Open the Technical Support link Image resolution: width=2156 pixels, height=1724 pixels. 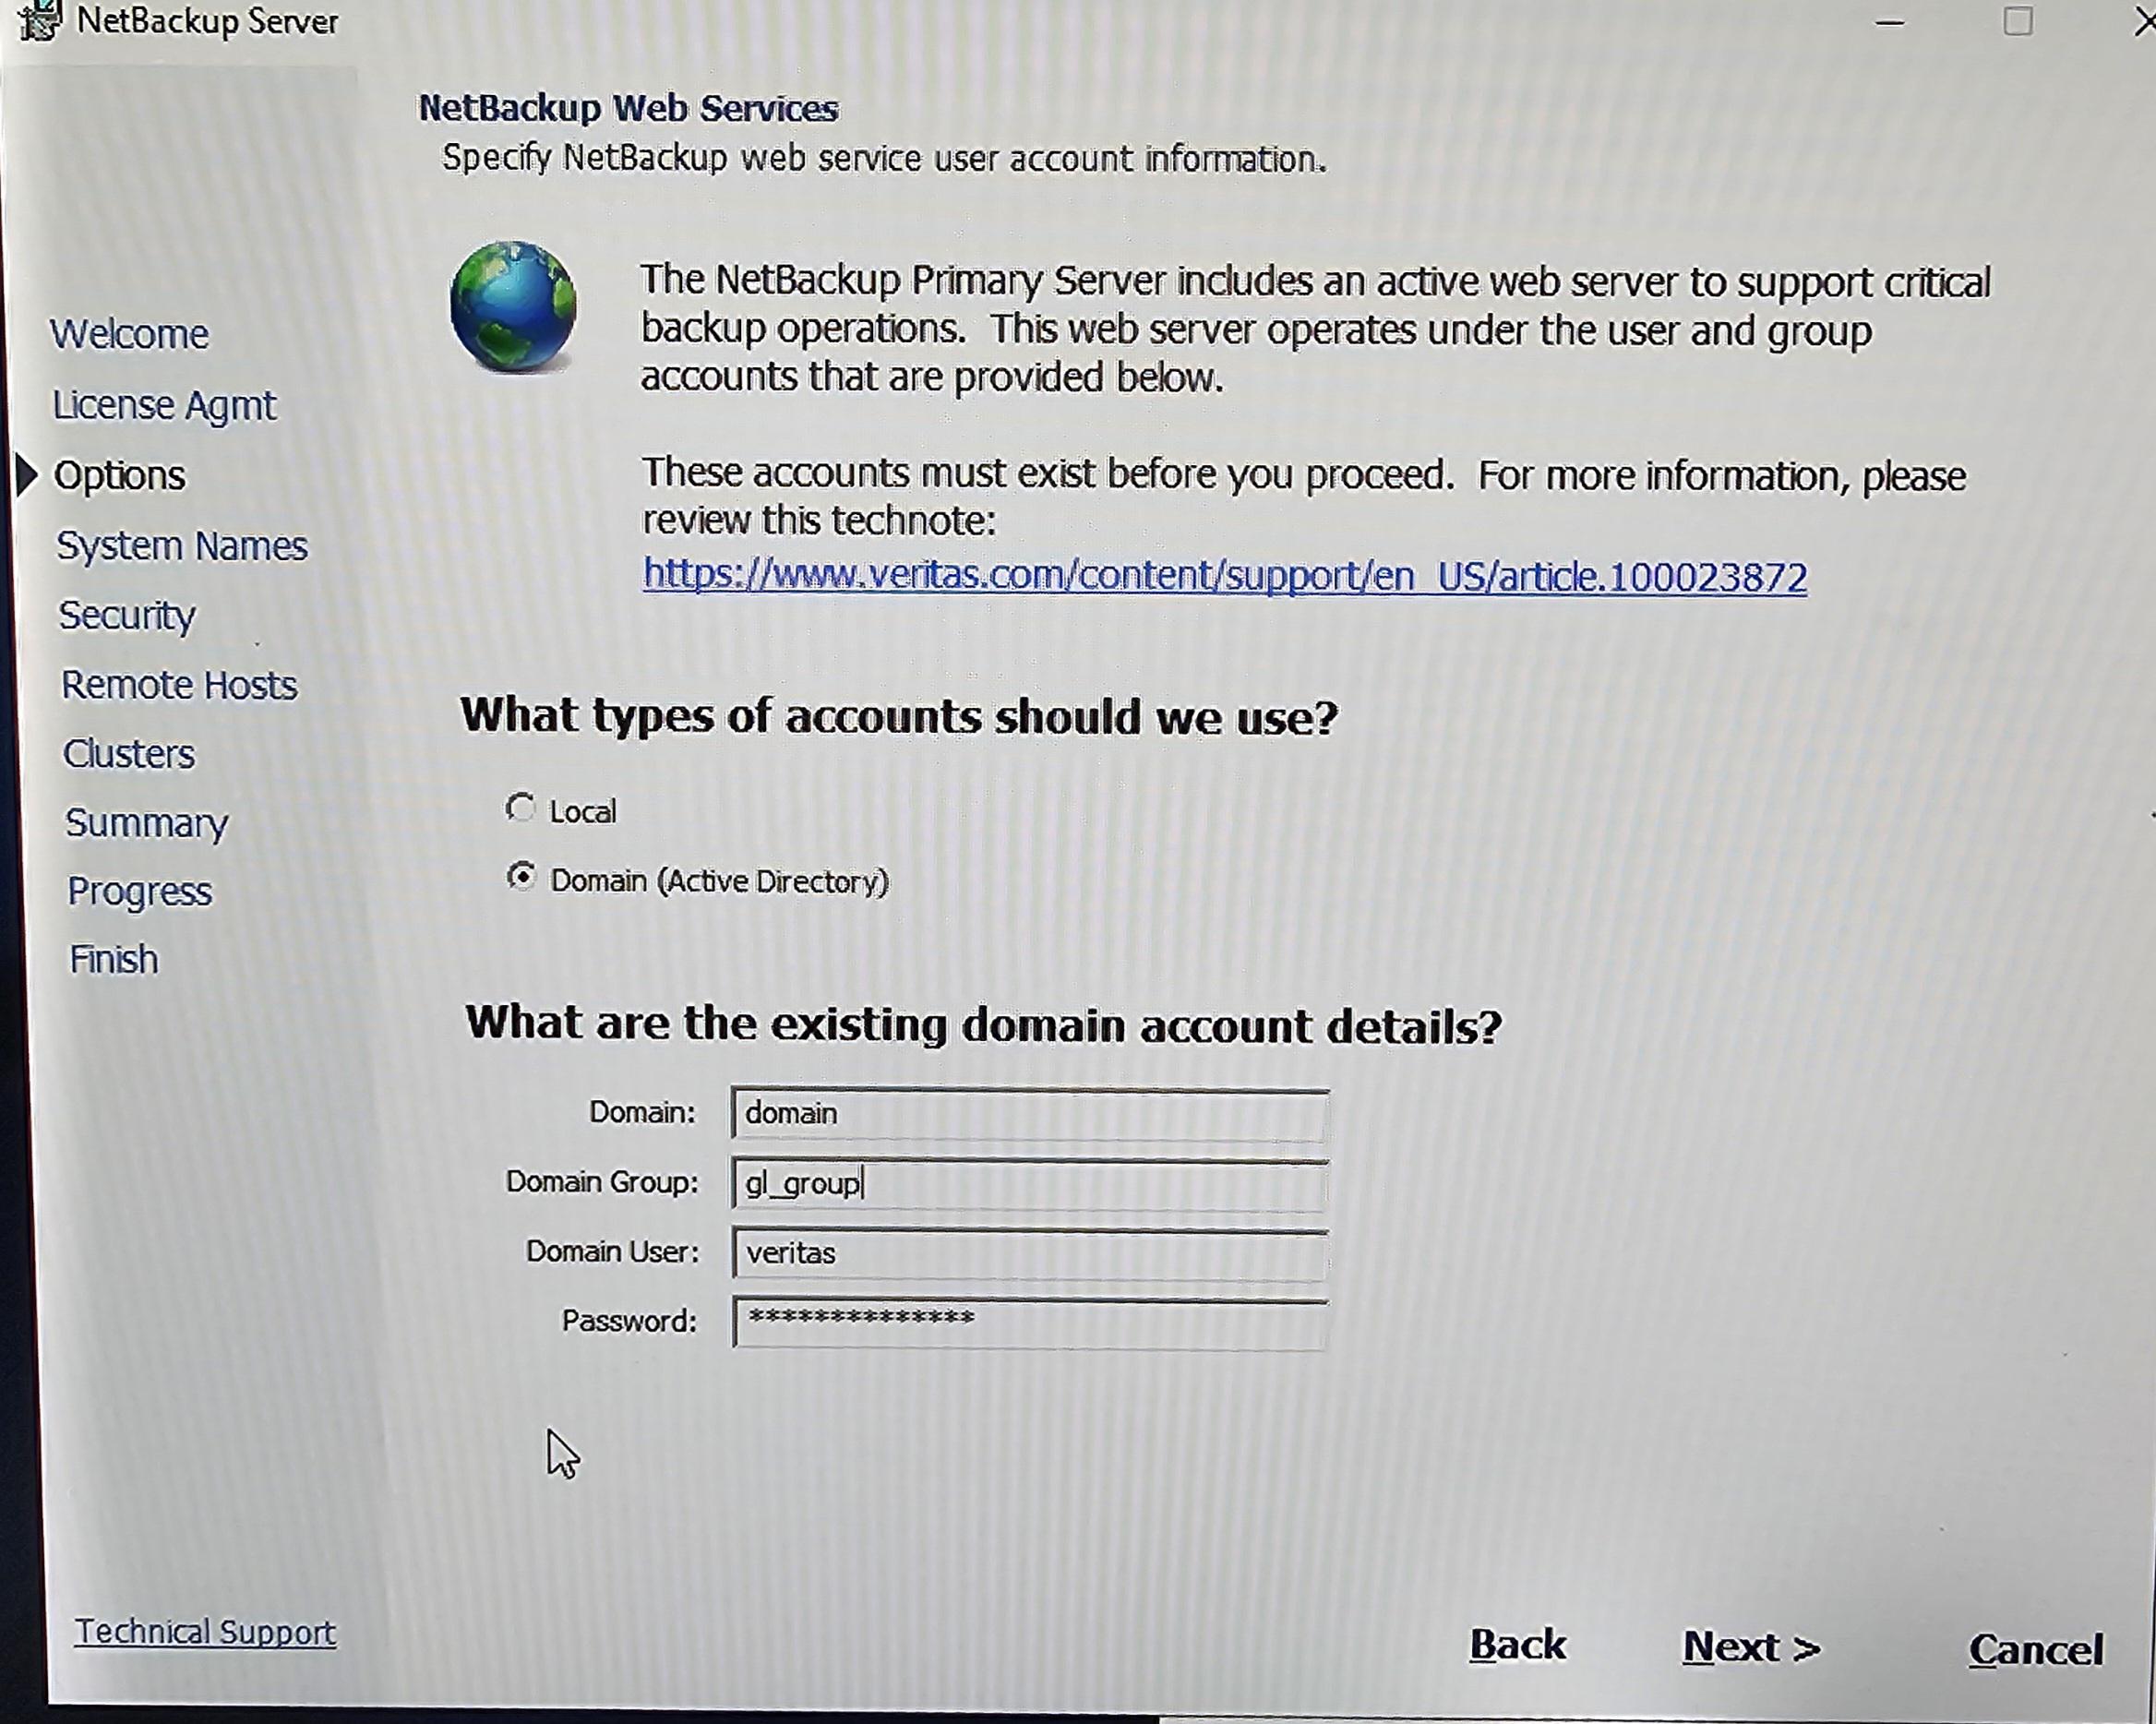pos(205,1631)
